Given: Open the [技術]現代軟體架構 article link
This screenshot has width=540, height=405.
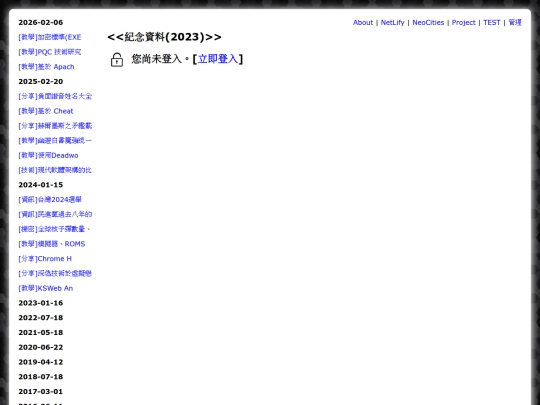Looking at the screenshot, I should tap(55, 170).
